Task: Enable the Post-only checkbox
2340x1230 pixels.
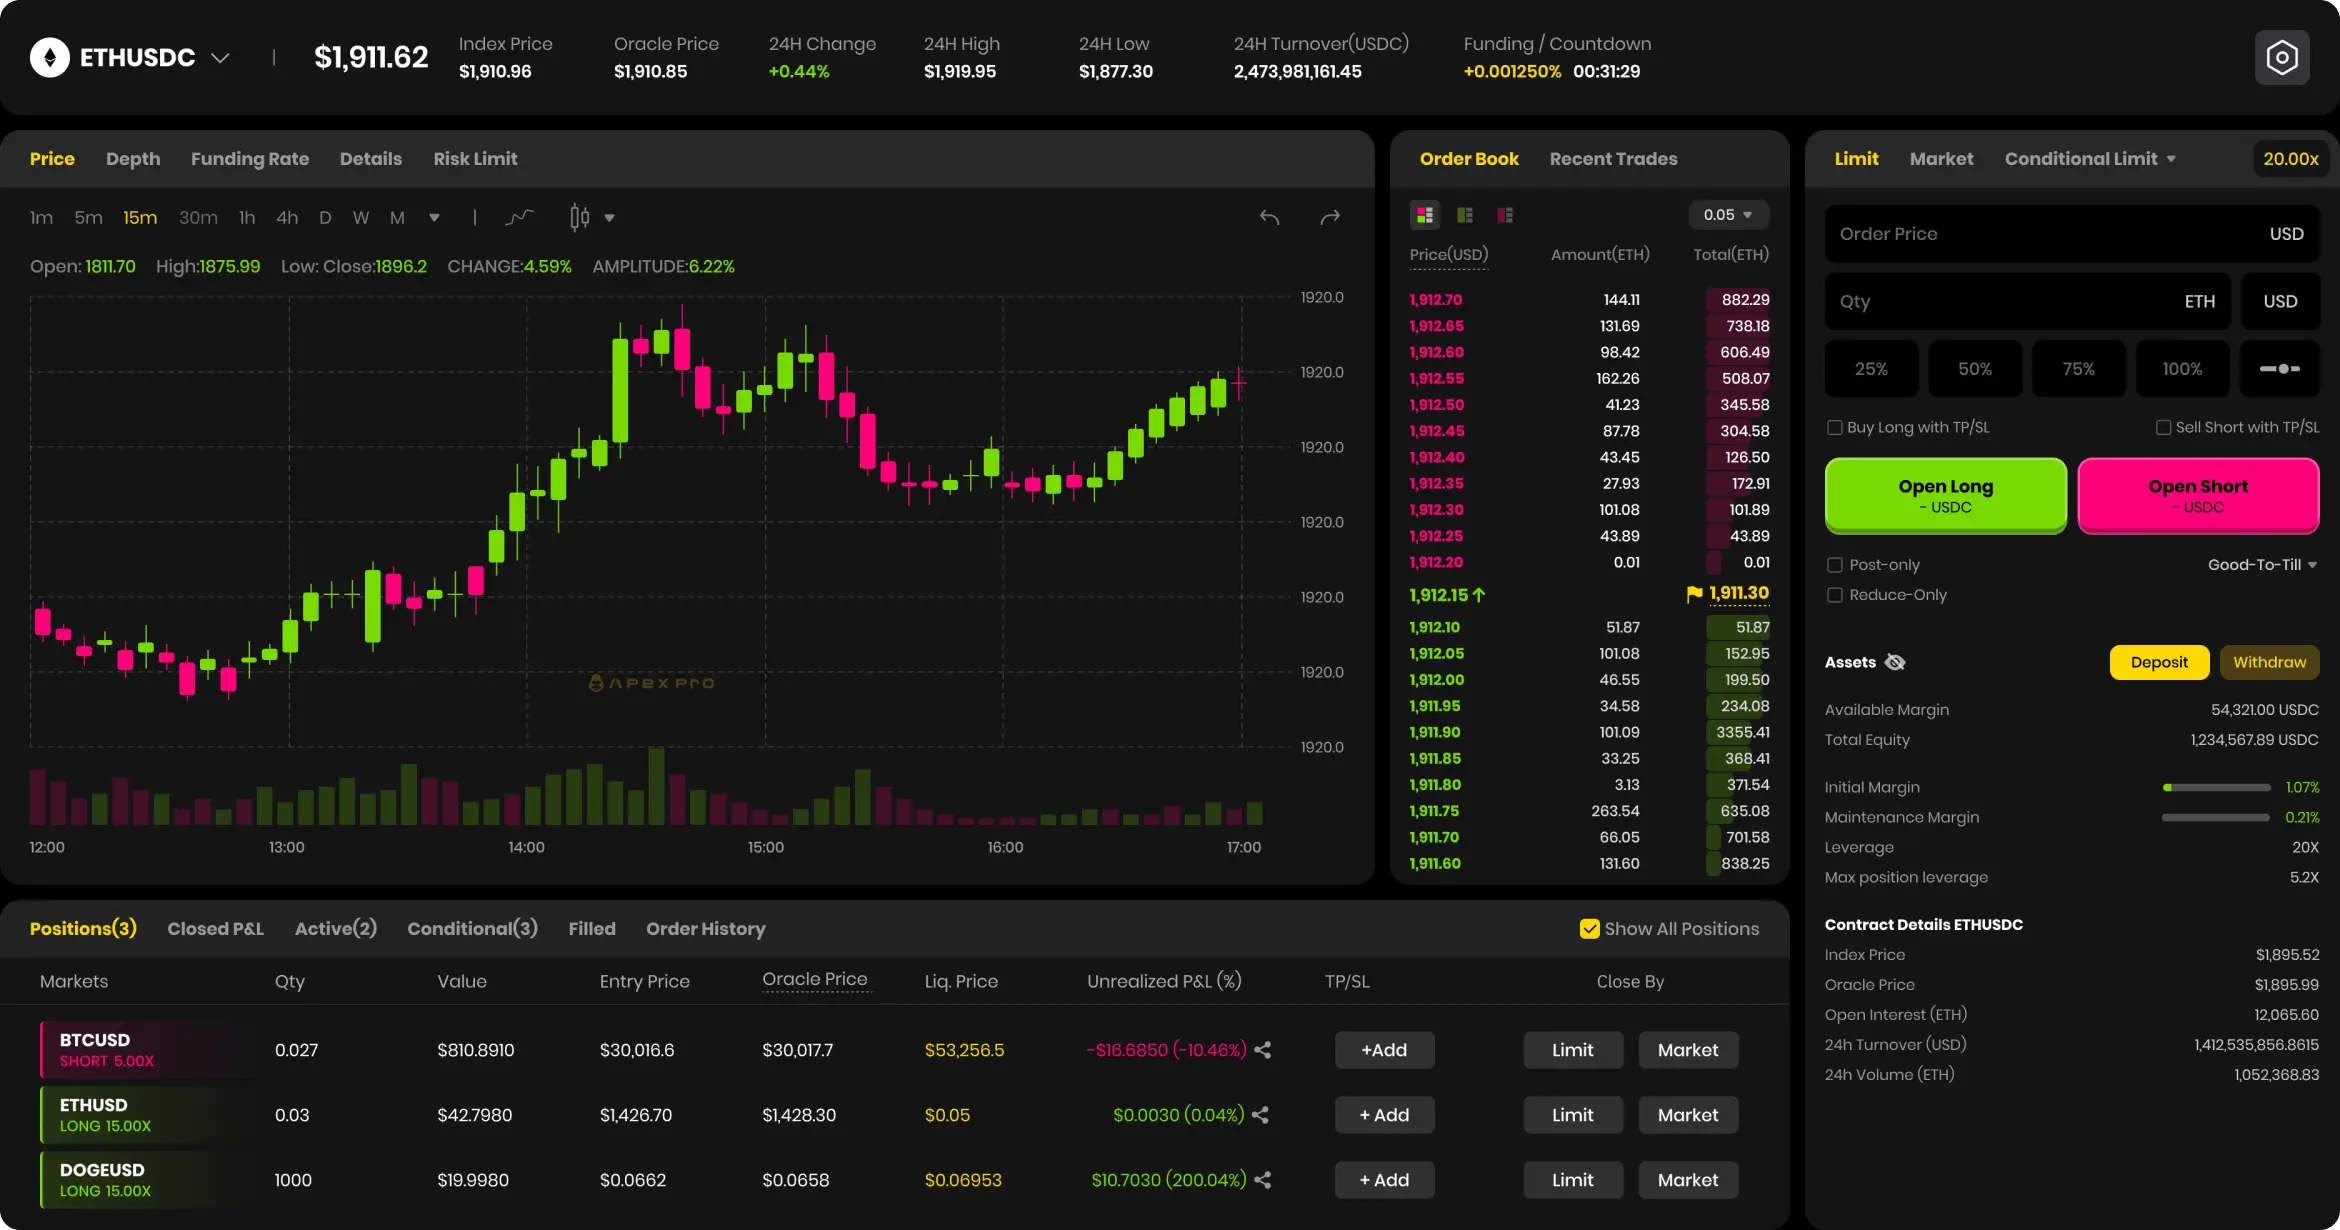Action: pos(1835,564)
